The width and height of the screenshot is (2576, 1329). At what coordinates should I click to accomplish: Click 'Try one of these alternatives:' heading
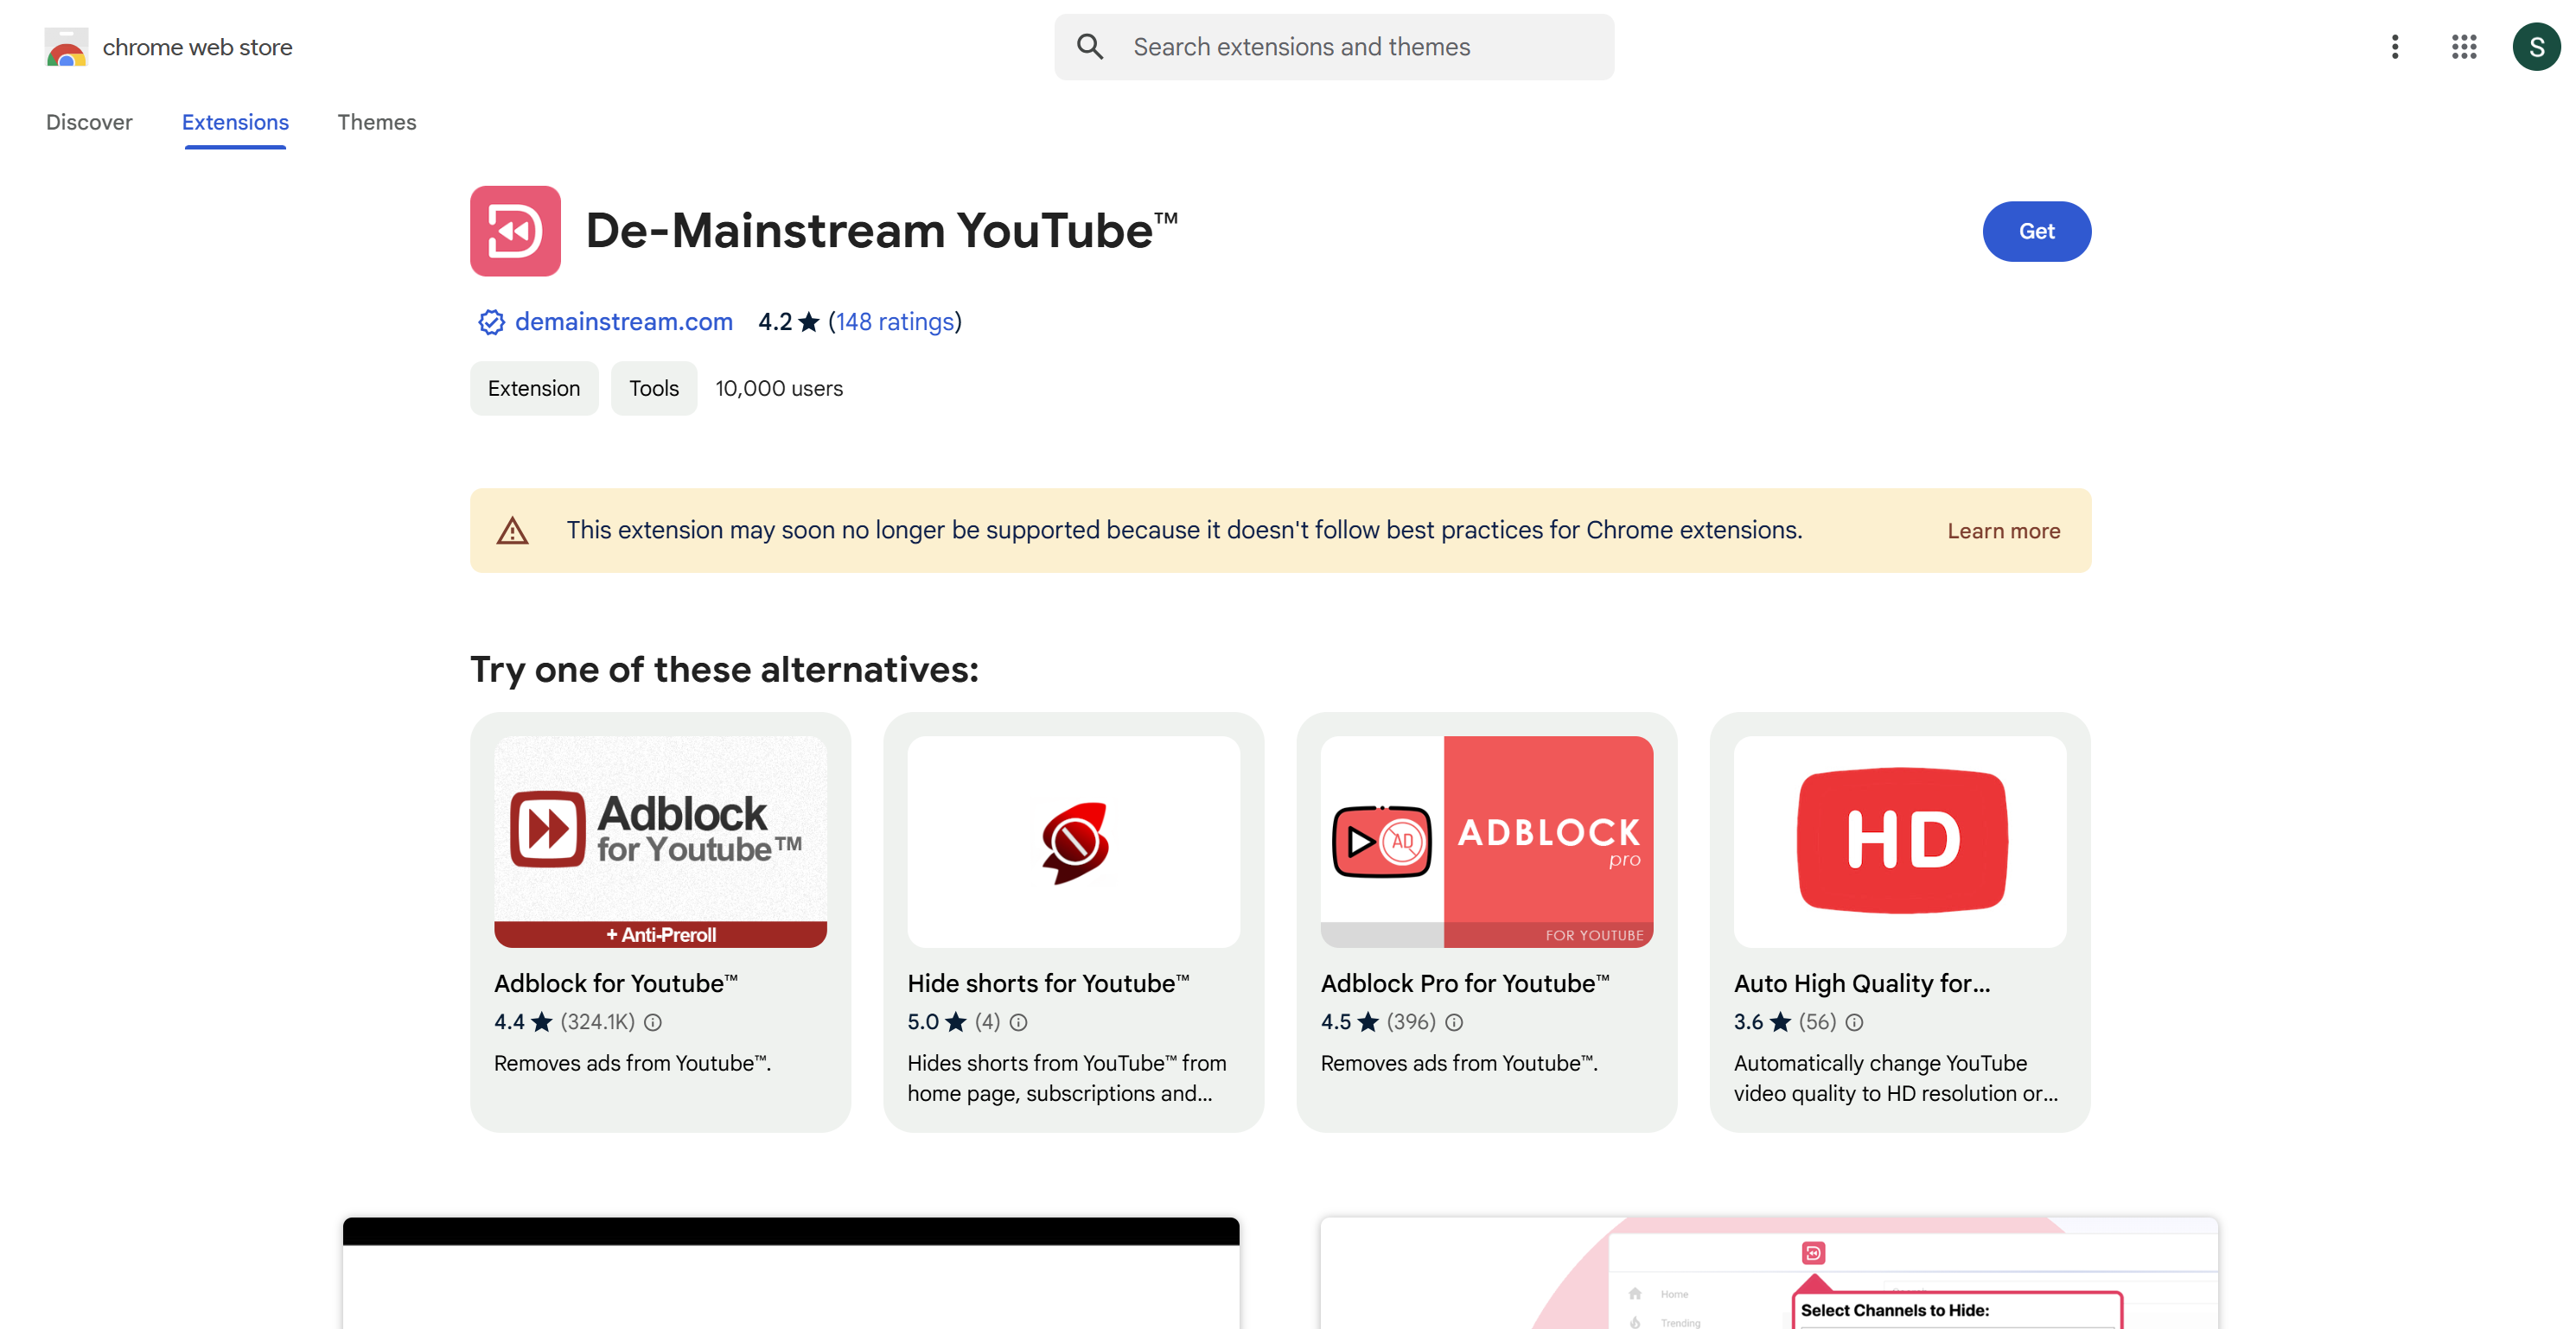725,669
